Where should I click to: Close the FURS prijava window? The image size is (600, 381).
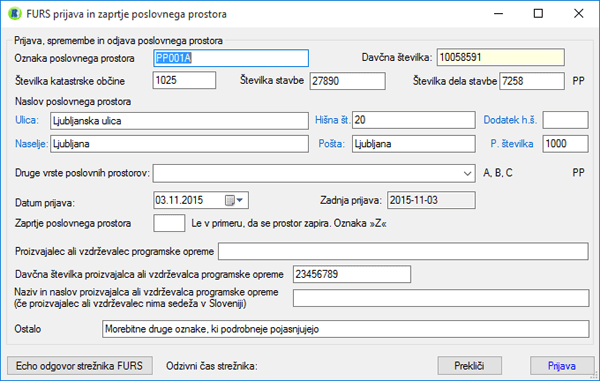(x=579, y=14)
